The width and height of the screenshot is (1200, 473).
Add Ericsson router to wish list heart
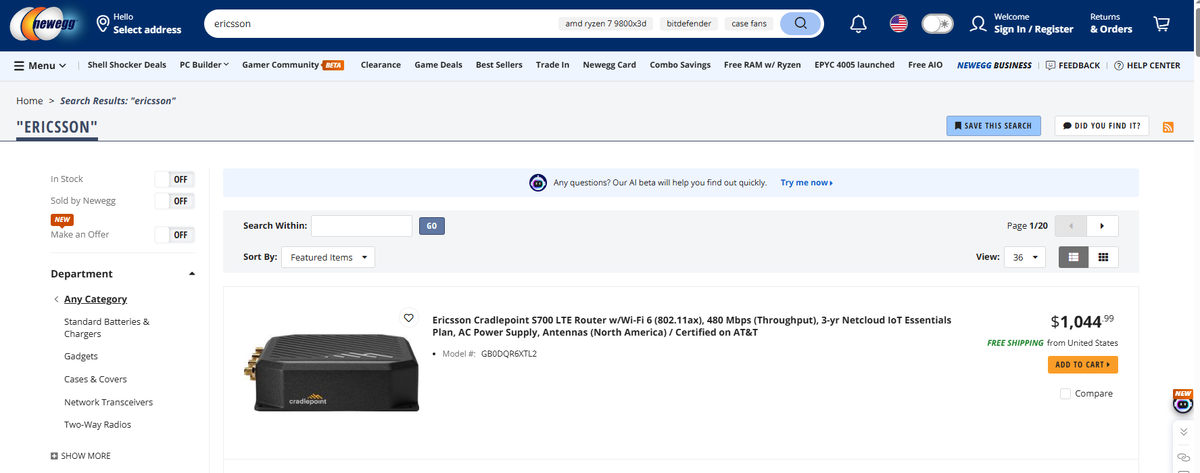(408, 317)
